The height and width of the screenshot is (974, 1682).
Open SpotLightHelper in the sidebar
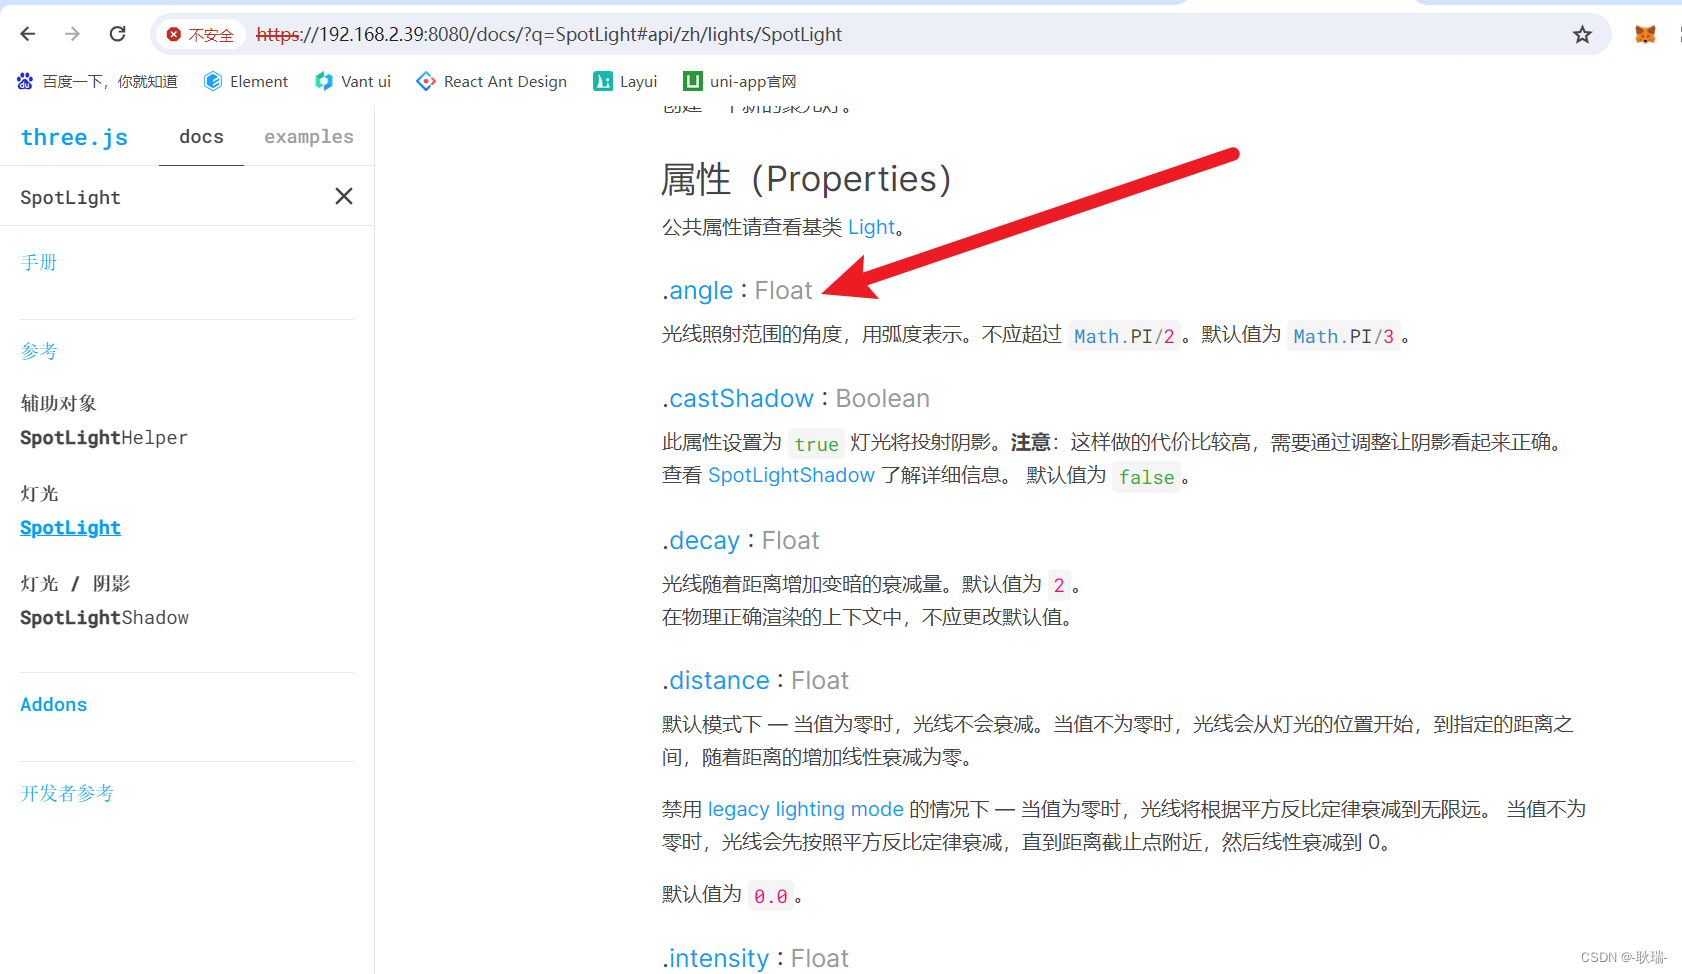coord(104,438)
